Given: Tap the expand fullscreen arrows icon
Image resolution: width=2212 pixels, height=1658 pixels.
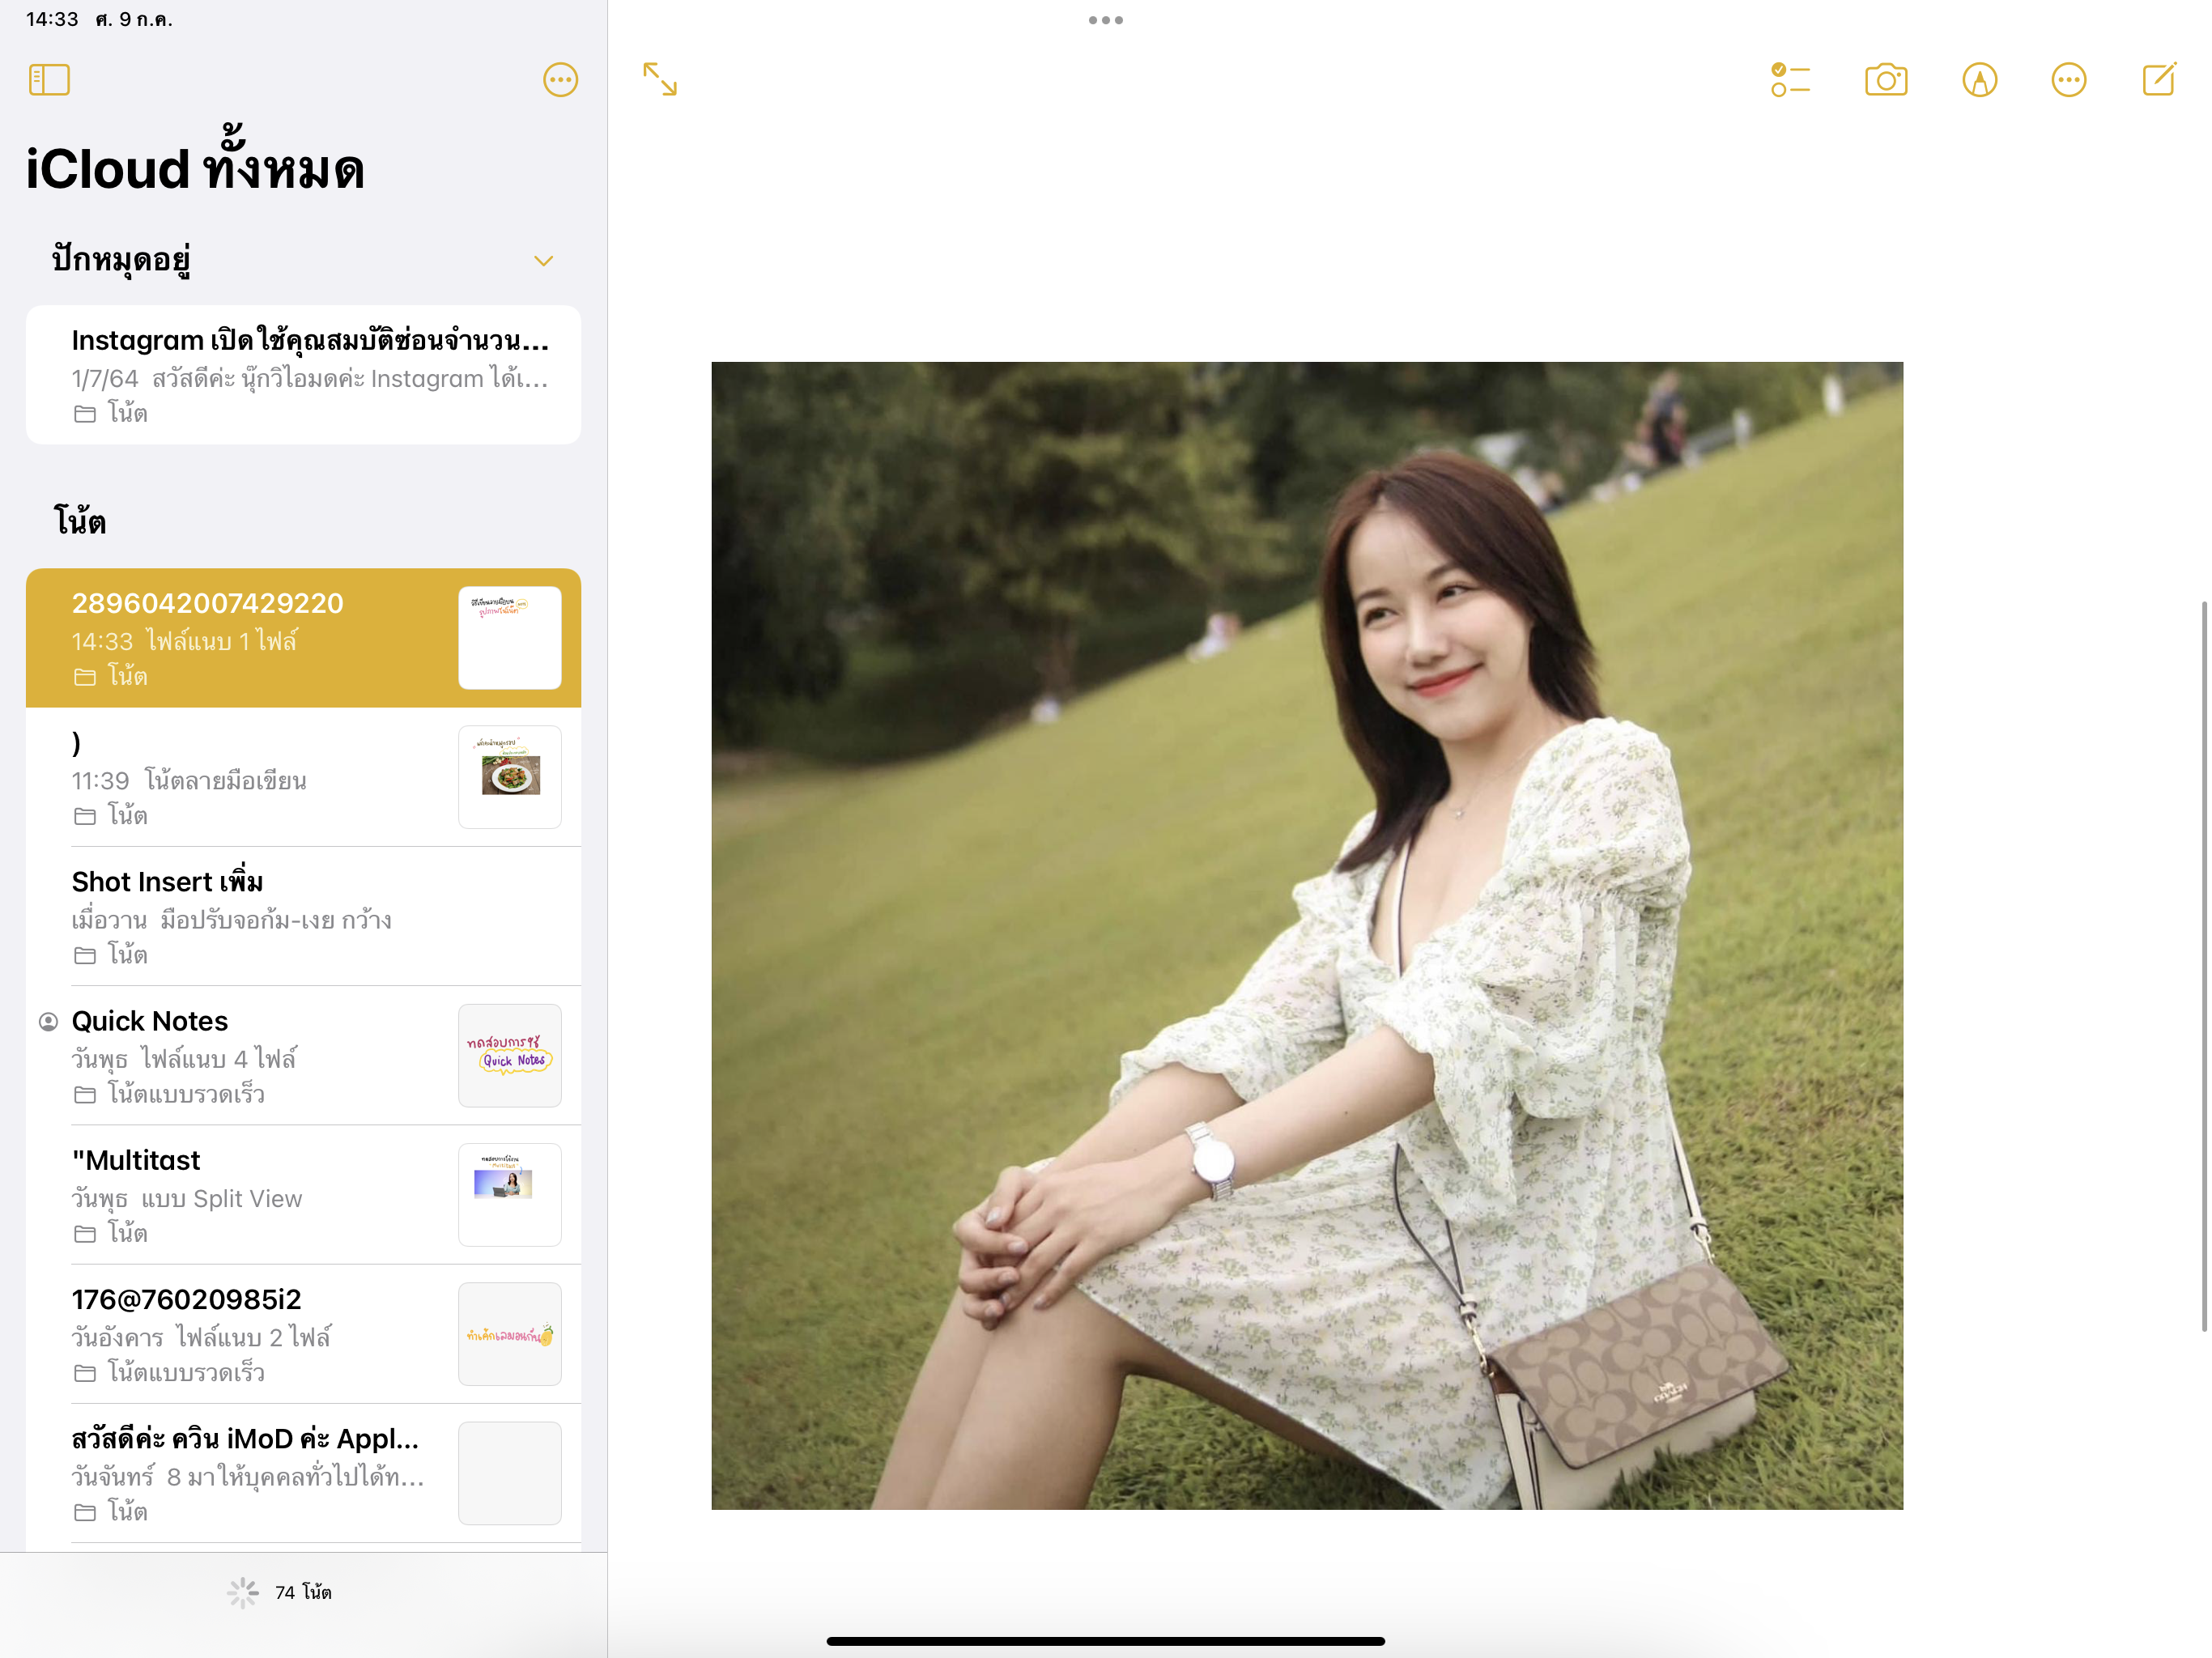Looking at the screenshot, I should [x=660, y=79].
